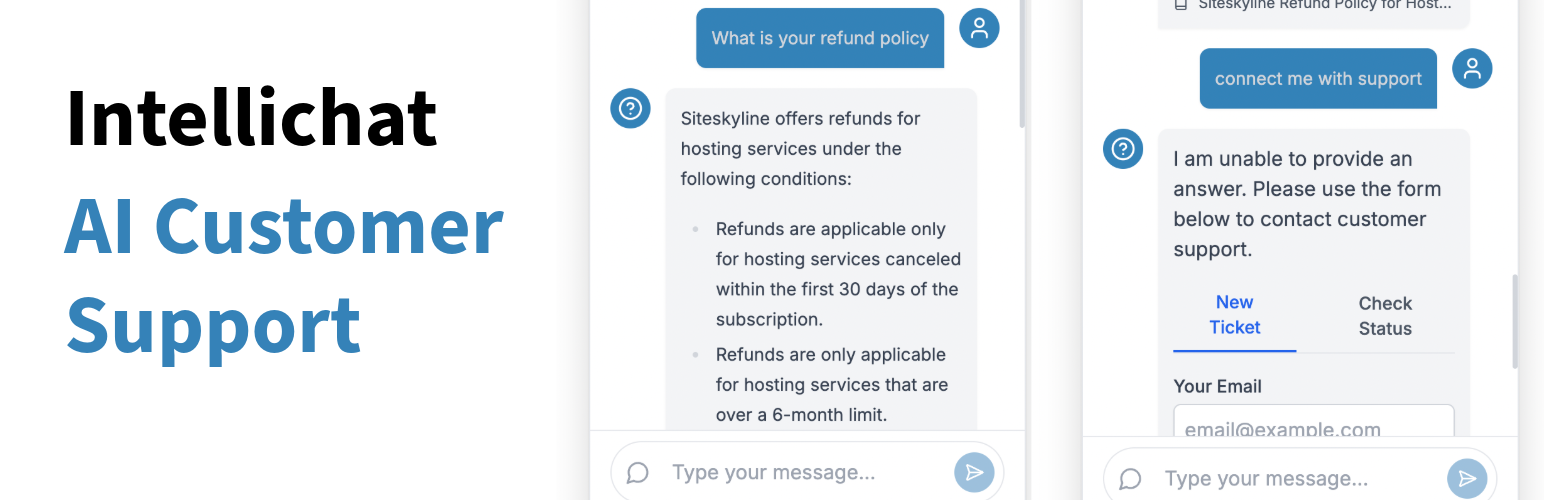The width and height of the screenshot is (1544, 500).
Task: Click the user avatar icon in right chat
Action: (x=1472, y=69)
